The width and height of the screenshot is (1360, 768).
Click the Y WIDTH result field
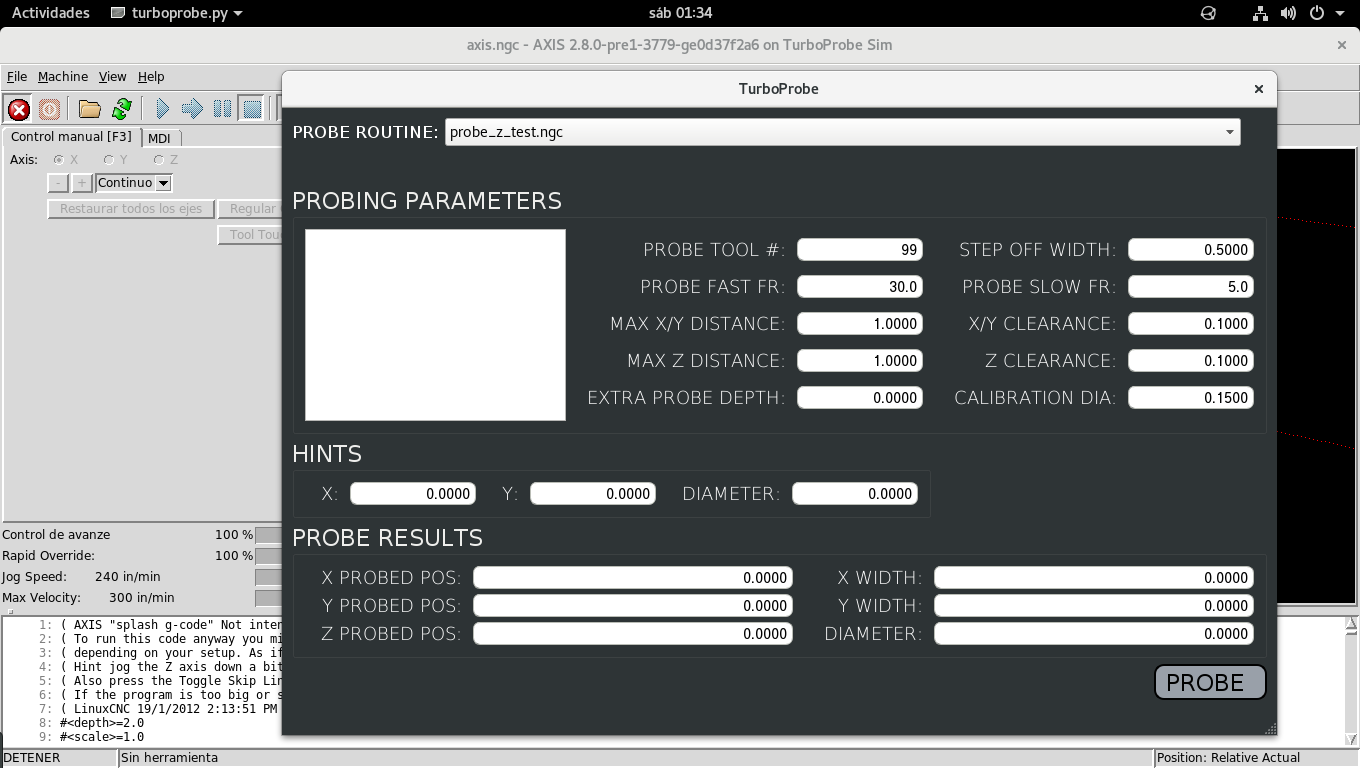click(1094, 606)
